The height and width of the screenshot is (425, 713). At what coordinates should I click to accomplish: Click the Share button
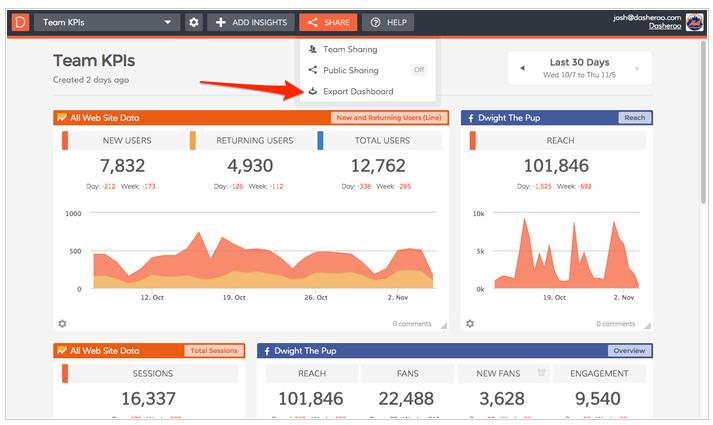(327, 22)
